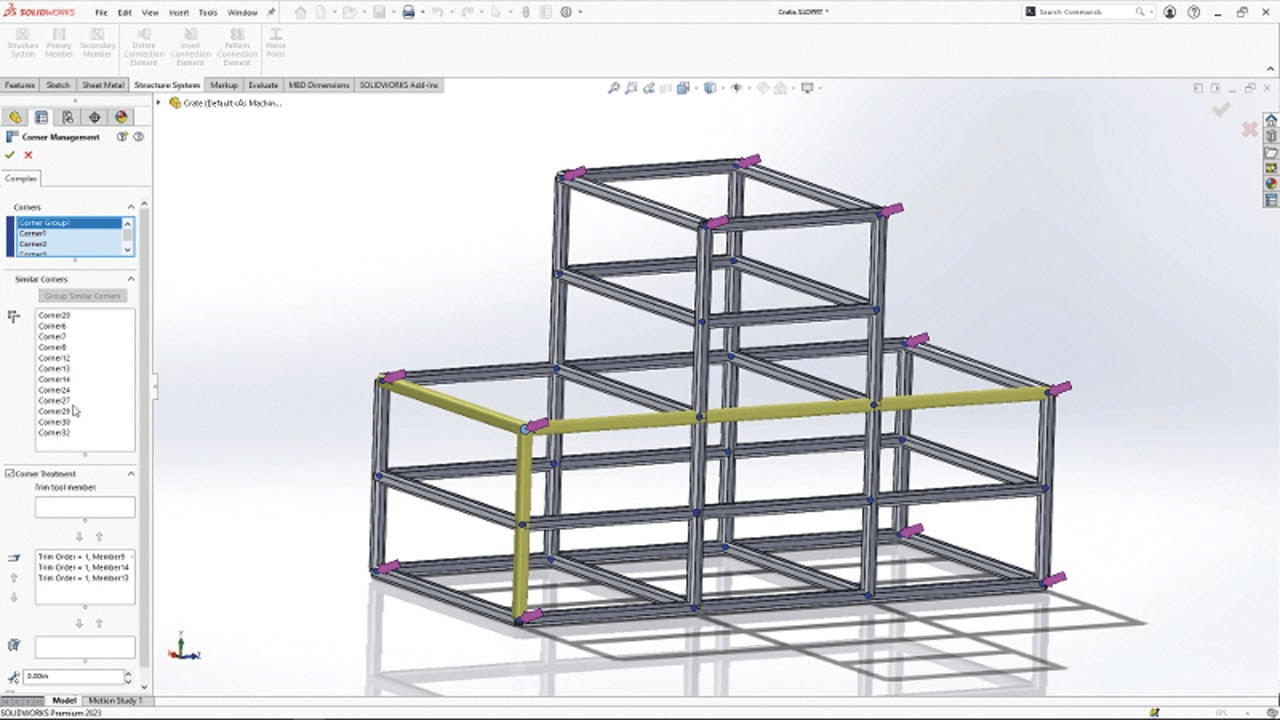Open the Pattern Connection Element tool

click(x=236, y=44)
